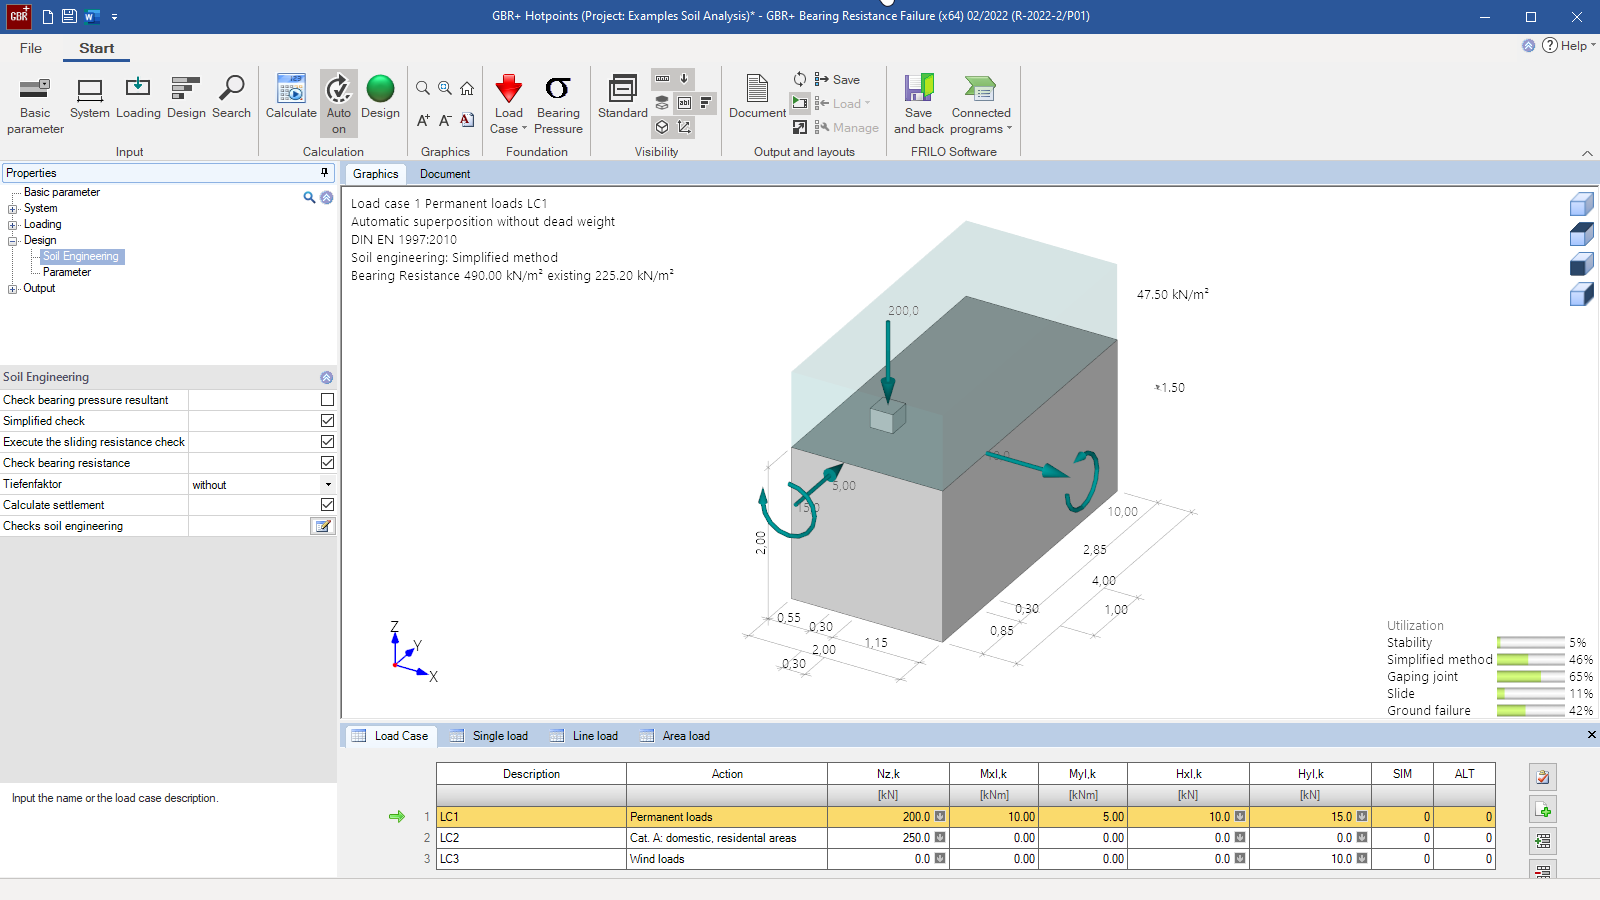1600x900 pixels.
Task: Toggle Check bearing resistance checkbox
Action: [x=327, y=463]
